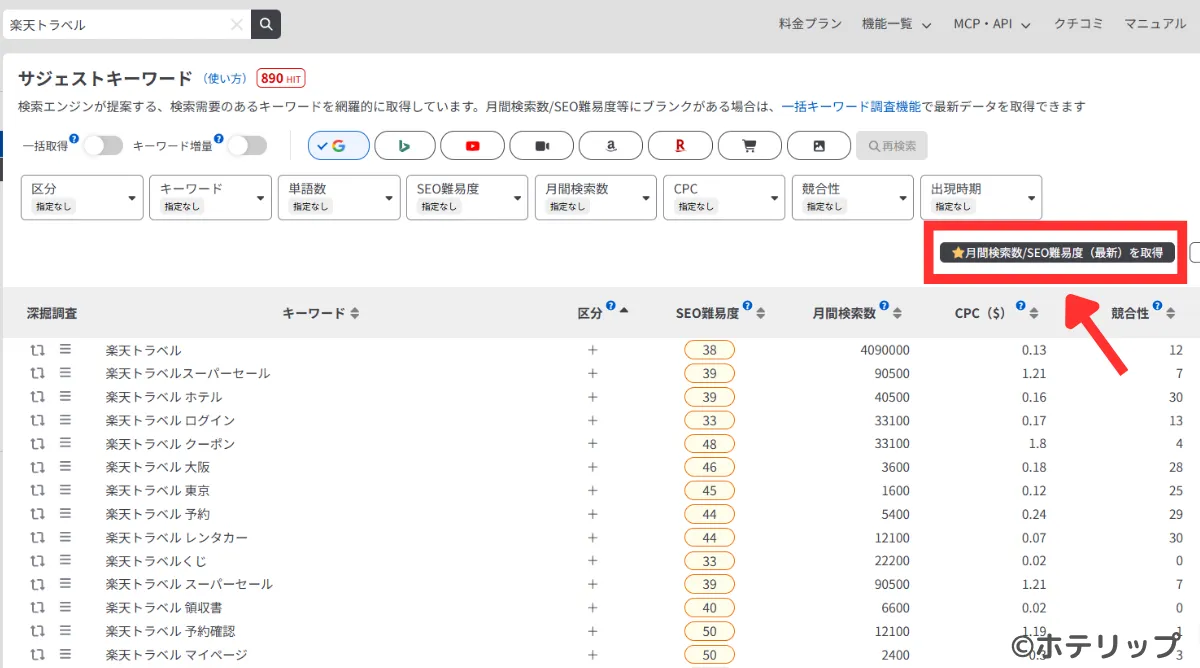
Task: Toggle the キーワード増量 switch
Action: coord(247,146)
